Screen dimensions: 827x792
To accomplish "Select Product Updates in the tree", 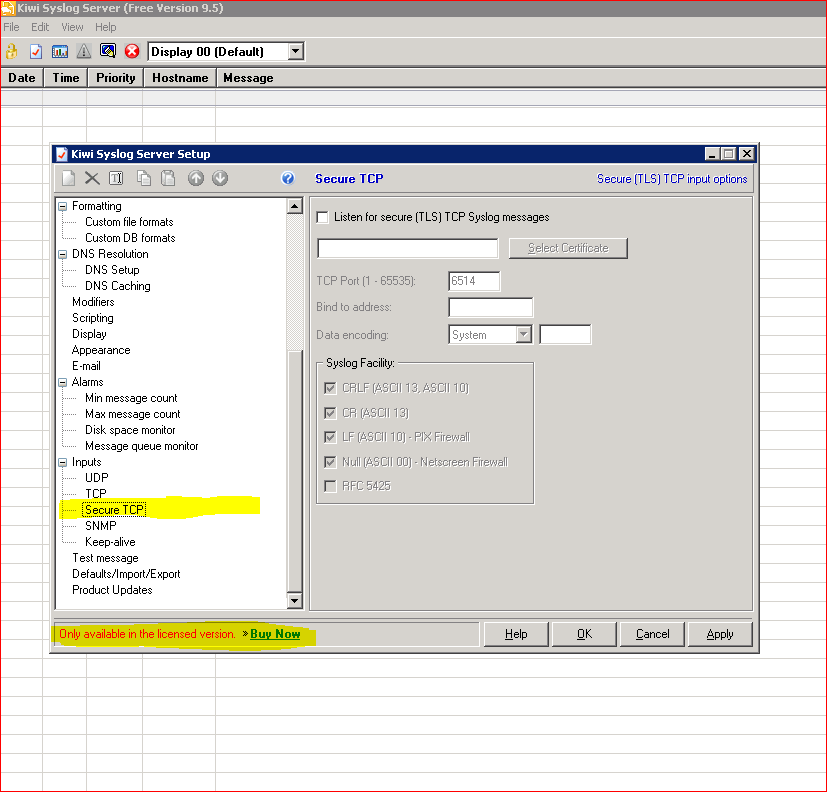I will click(x=112, y=590).
